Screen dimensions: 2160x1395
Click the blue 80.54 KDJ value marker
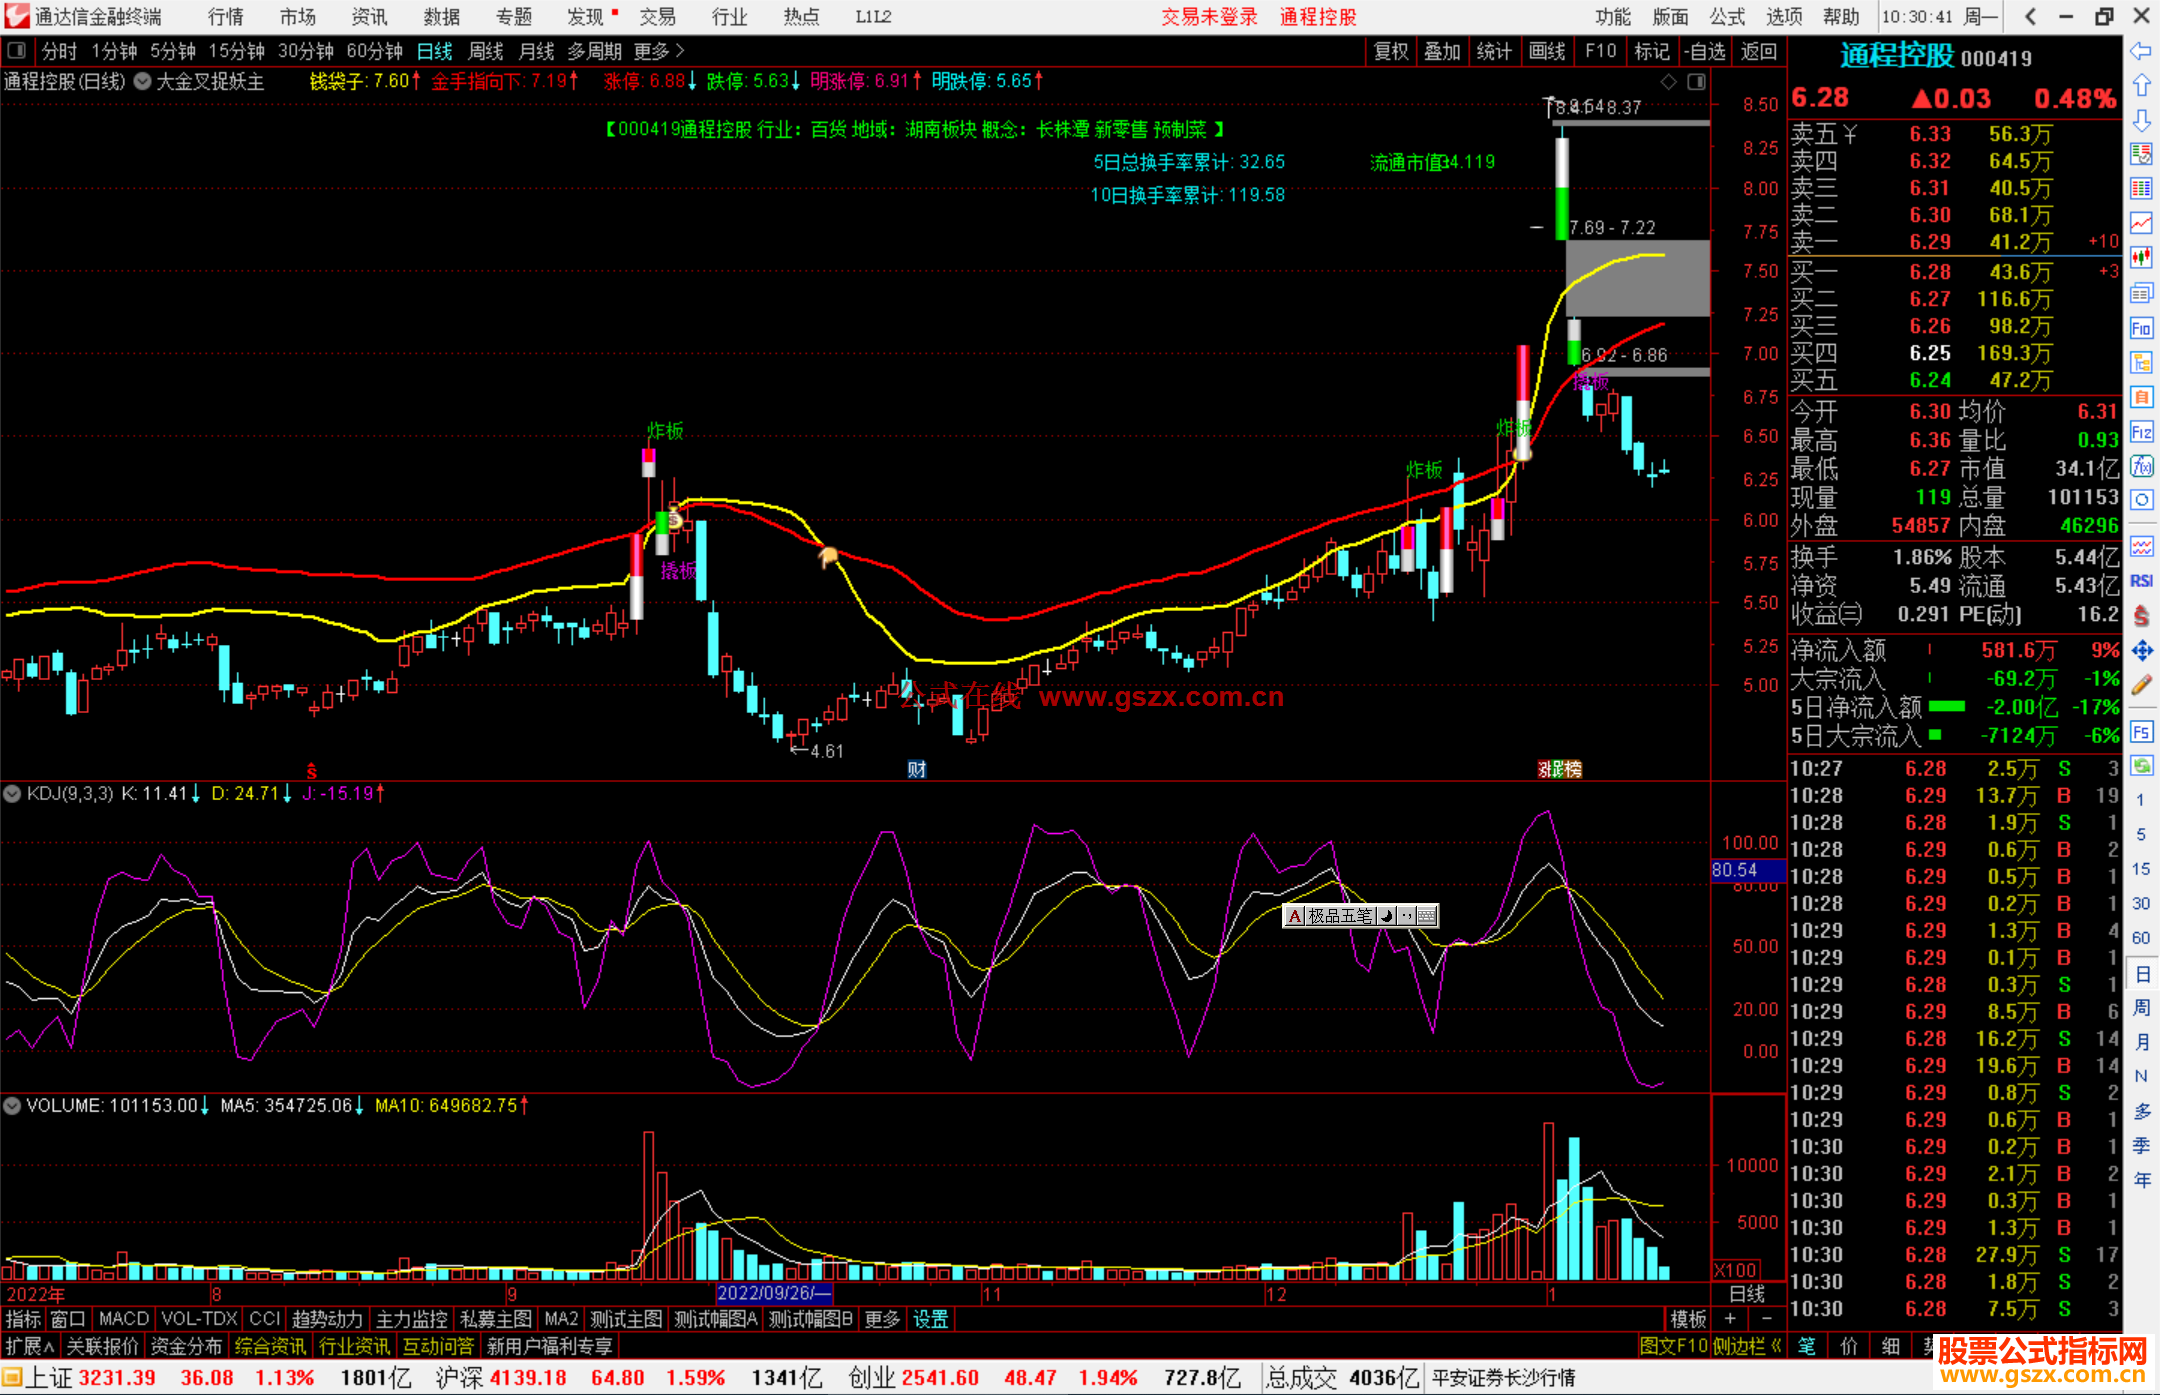[x=1747, y=870]
